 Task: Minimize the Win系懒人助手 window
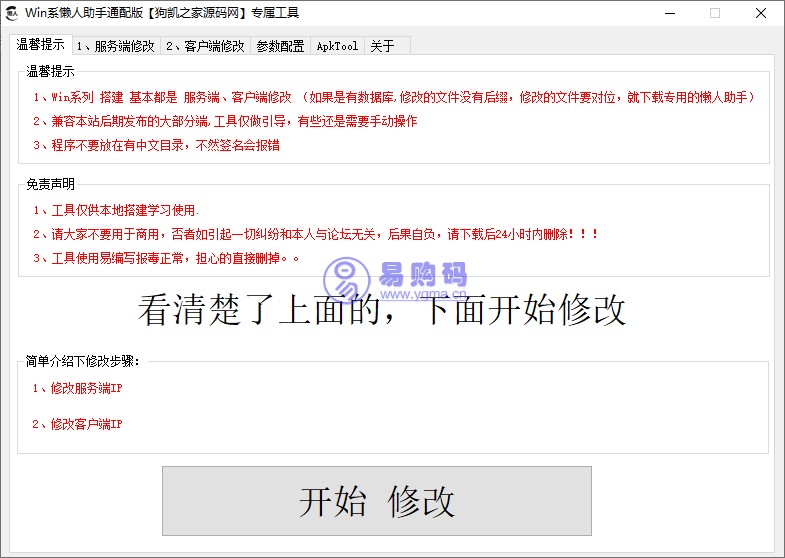[x=669, y=13]
